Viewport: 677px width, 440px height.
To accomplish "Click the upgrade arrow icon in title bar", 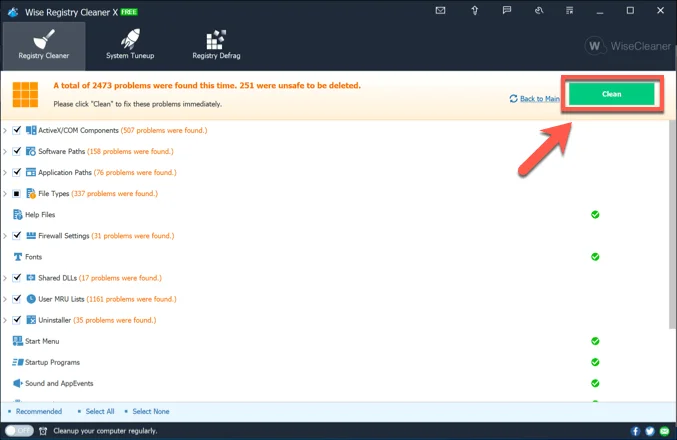I will pos(475,10).
